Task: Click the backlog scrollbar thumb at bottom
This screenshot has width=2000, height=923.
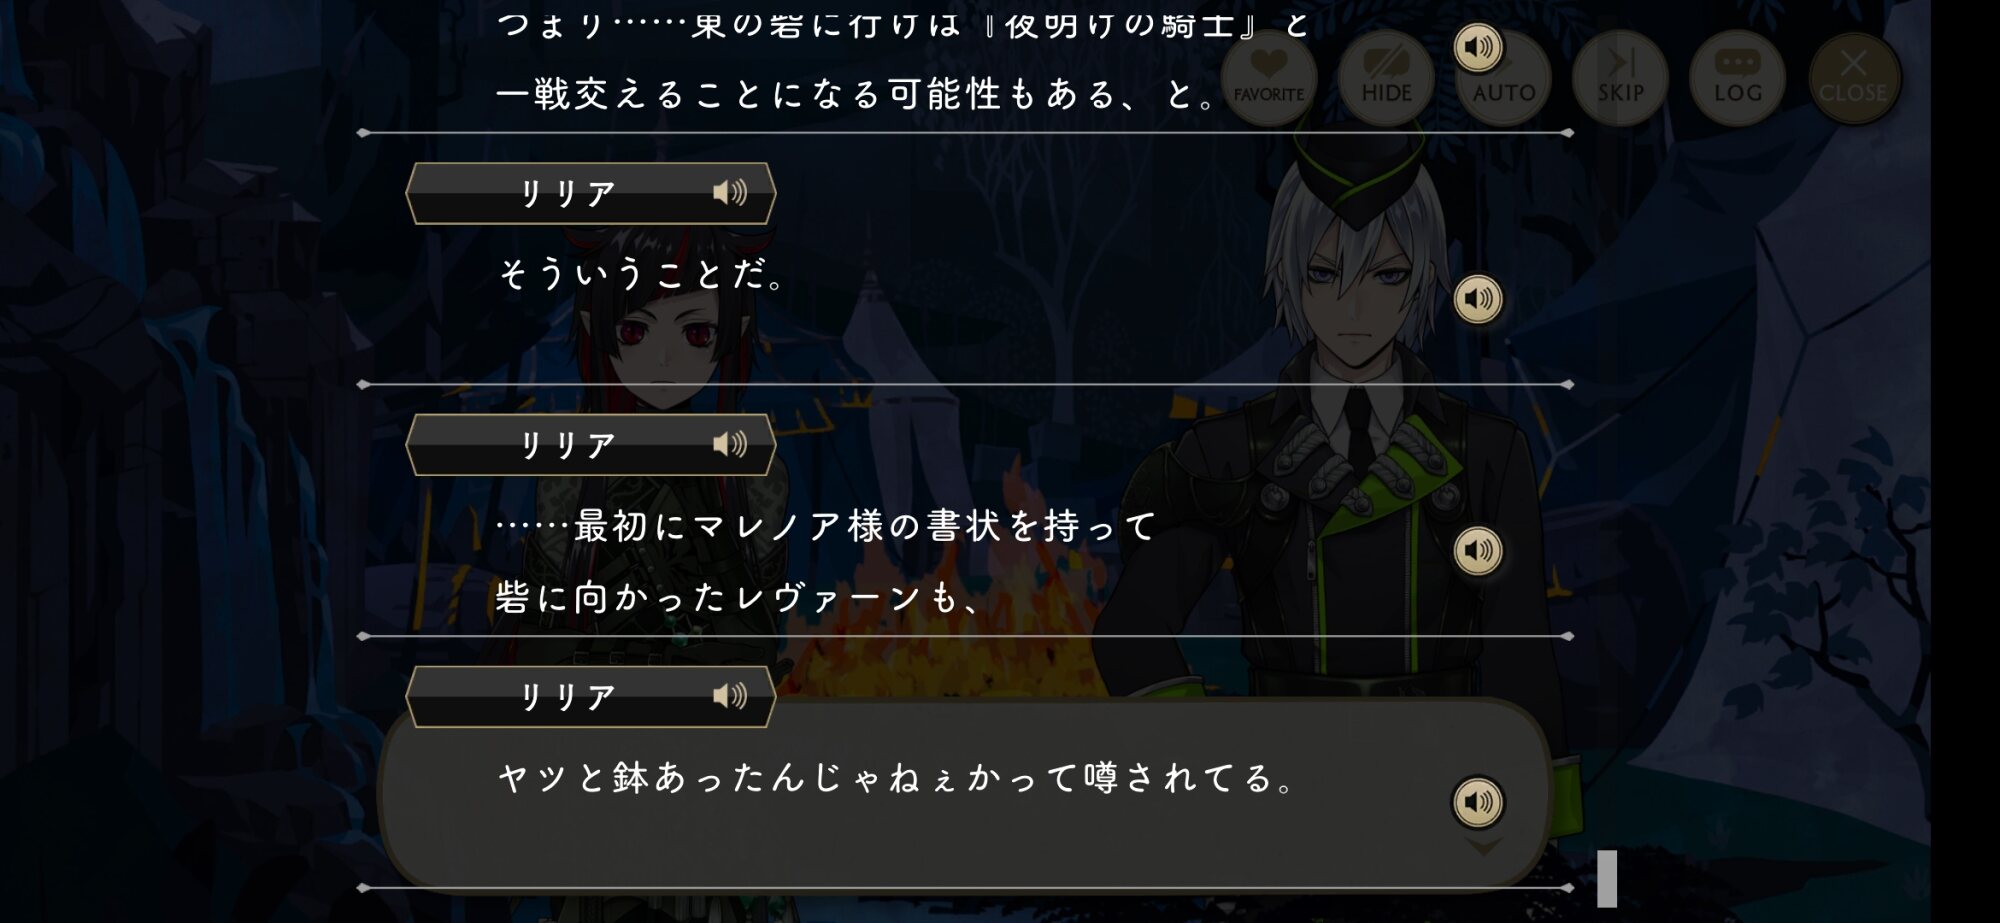Action: coord(1607,878)
